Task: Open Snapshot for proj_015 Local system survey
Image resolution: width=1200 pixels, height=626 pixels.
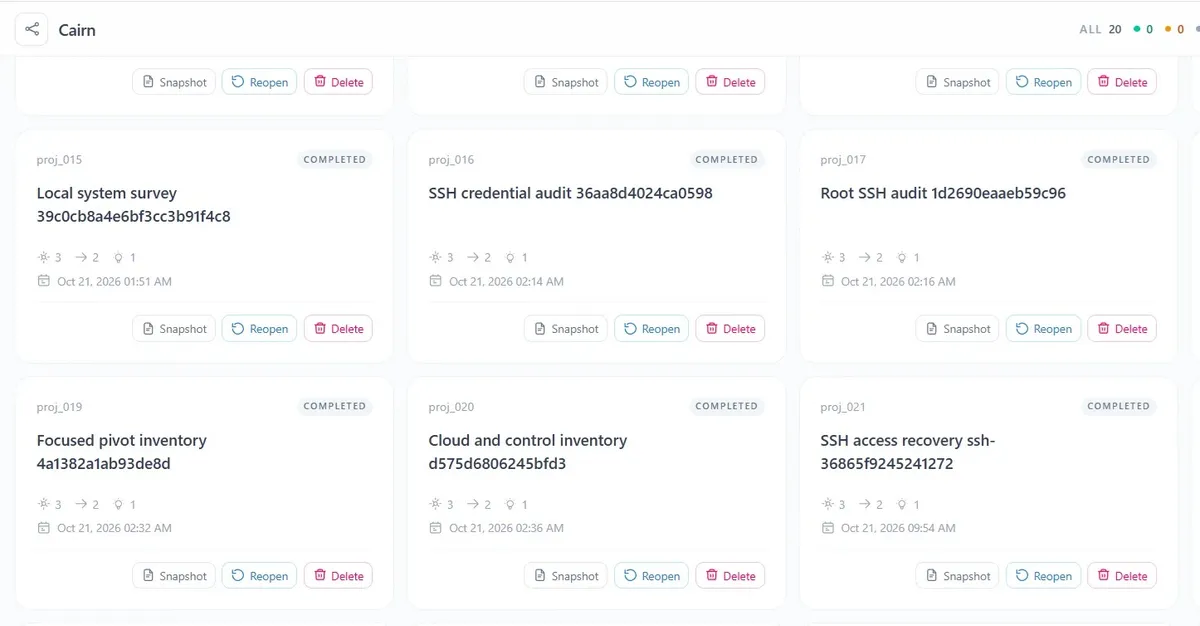Action: pyautogui.click(x=174, y=329)
